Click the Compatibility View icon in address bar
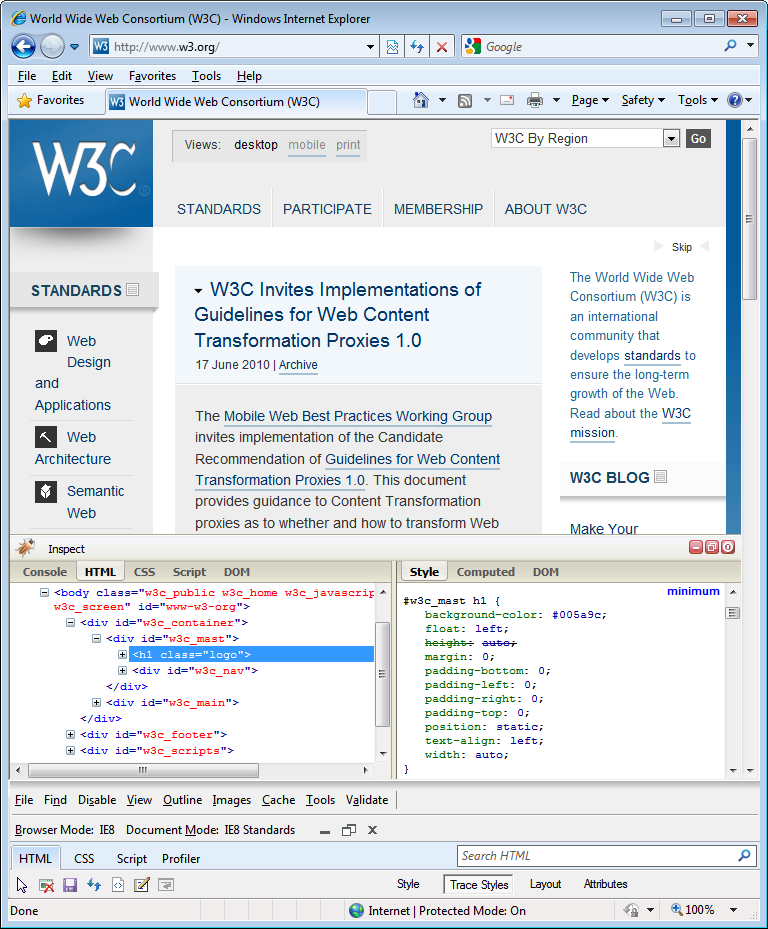The image size is (768, 929). (392, 47)
